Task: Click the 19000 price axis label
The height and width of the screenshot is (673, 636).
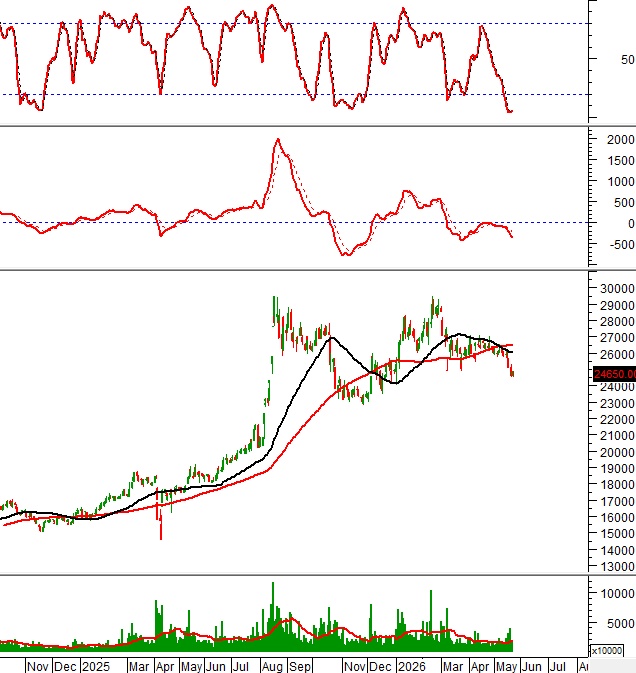Action: click(x=617, y=468)
